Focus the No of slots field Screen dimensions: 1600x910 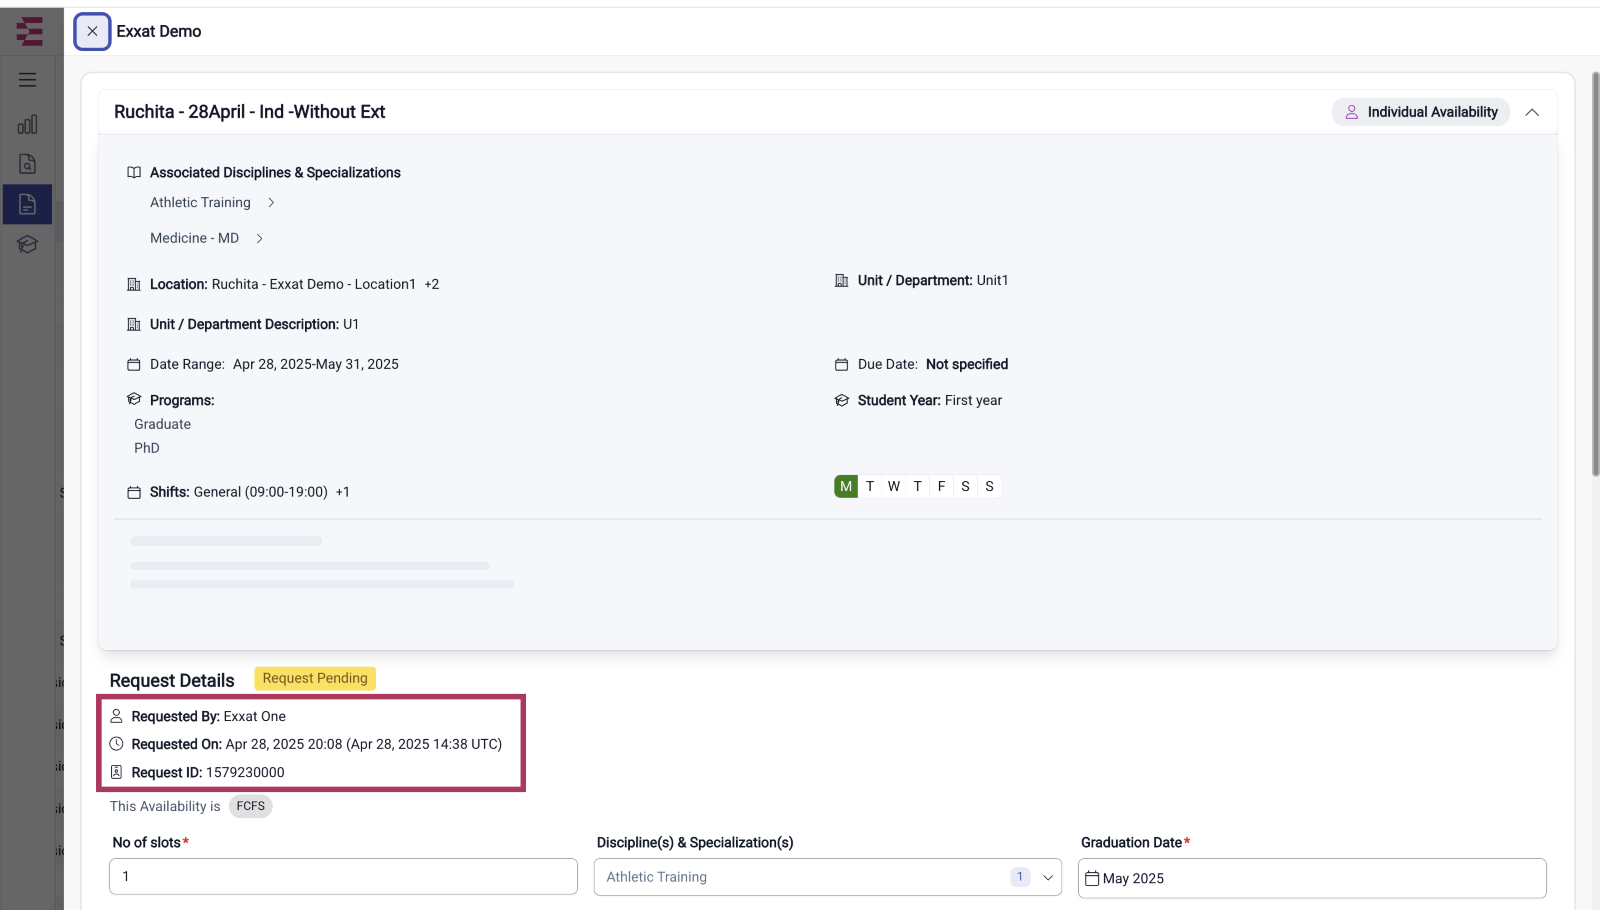tap(343, 877)
